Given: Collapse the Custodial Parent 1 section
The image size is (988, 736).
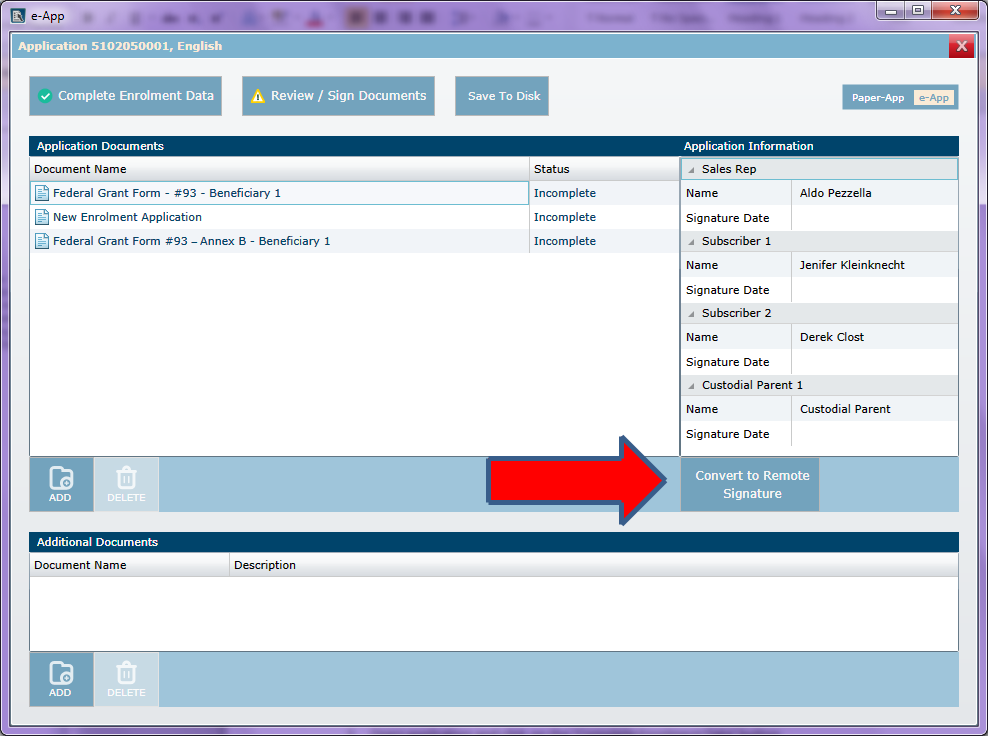Looking at the screenshot, I should click(691, 386).
